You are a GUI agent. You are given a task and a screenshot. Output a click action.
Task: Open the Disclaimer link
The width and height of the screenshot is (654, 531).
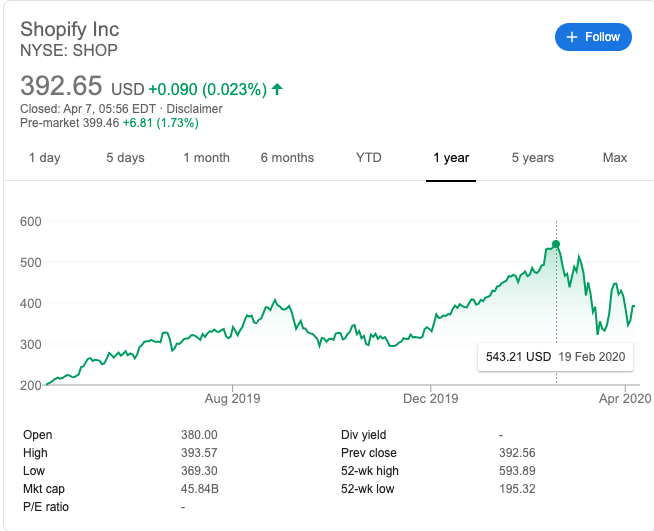coord(194,109)
